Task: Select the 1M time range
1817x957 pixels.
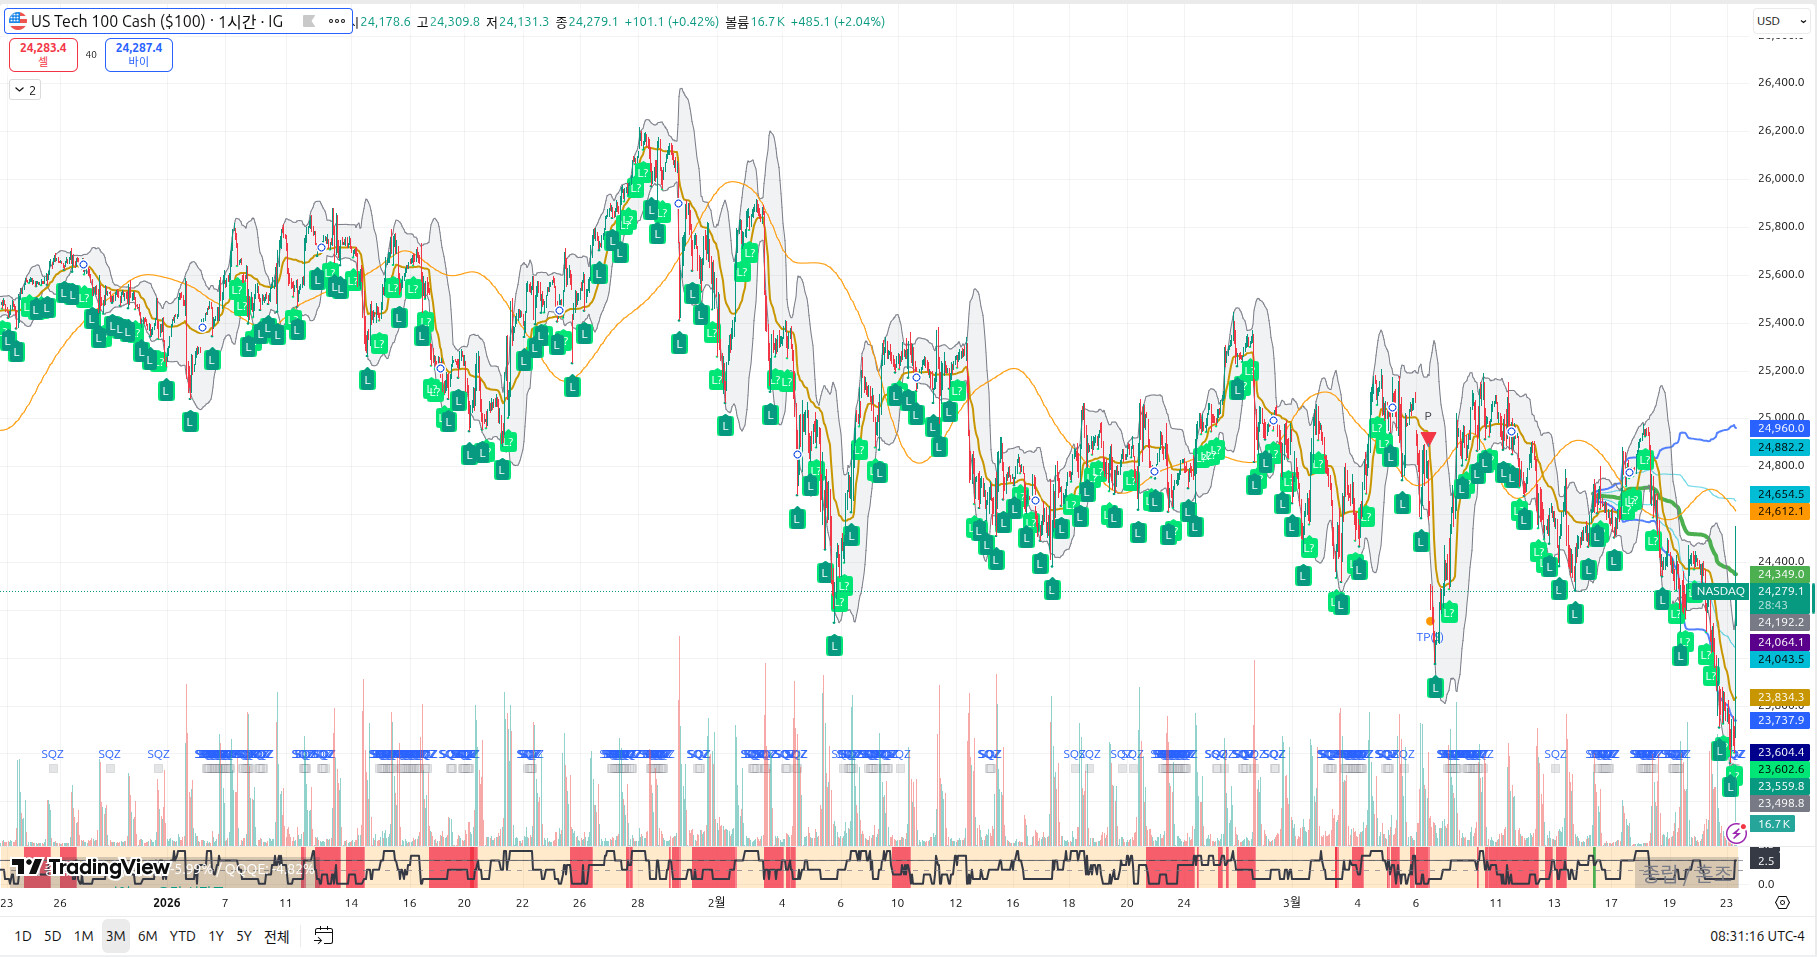Action: tap(84, 936)
